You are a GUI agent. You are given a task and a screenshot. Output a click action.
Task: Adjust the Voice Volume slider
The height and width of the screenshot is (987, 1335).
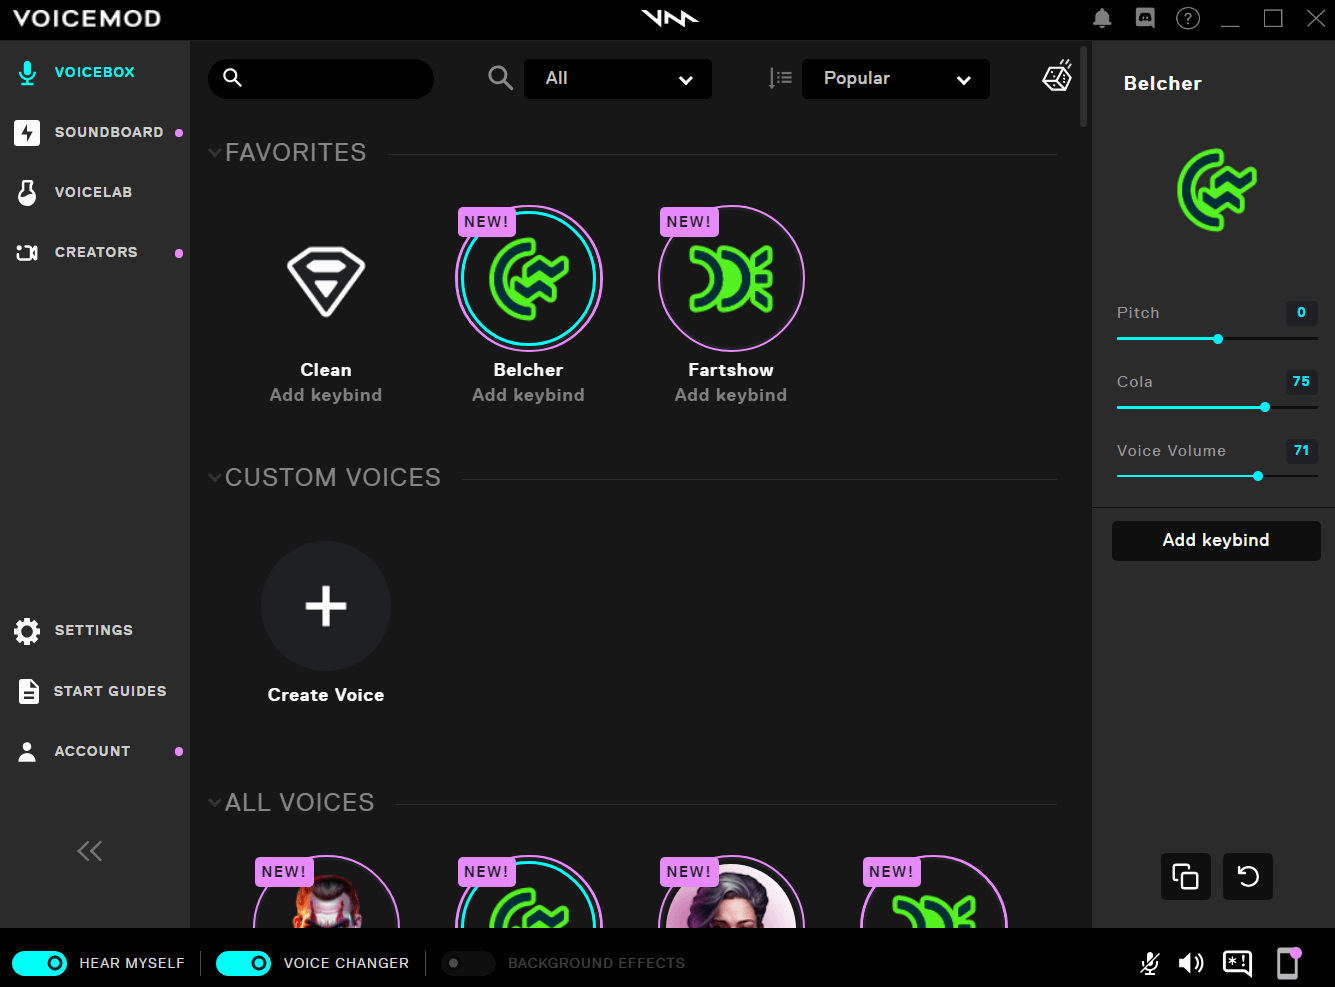(x=1217, y=476)
